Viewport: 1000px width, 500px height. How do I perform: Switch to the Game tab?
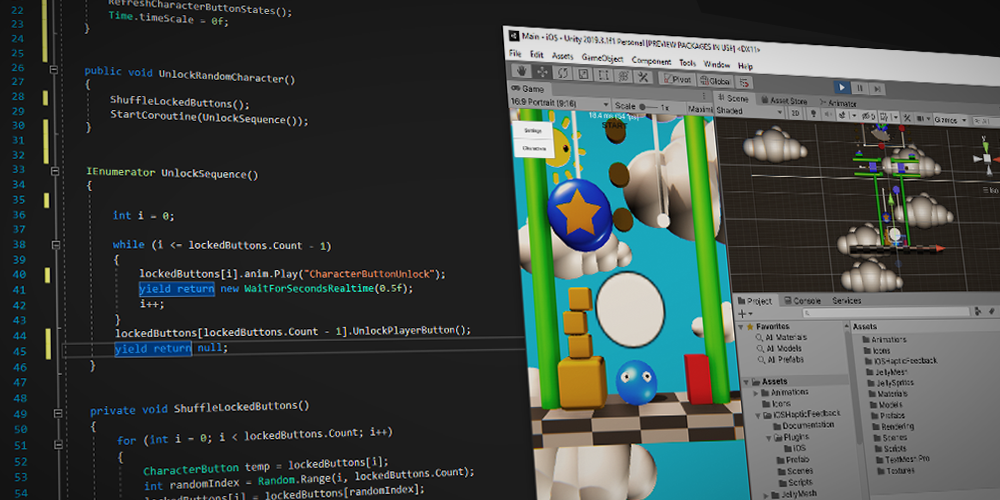527,89
